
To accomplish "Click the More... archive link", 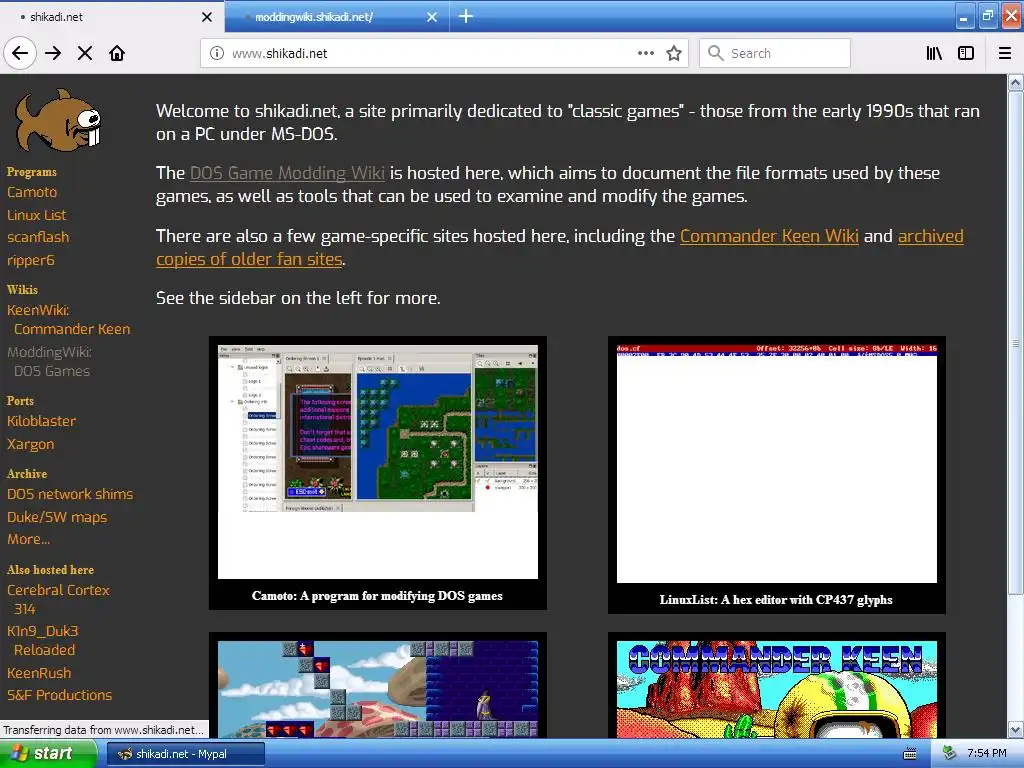I will click(28, 539).
